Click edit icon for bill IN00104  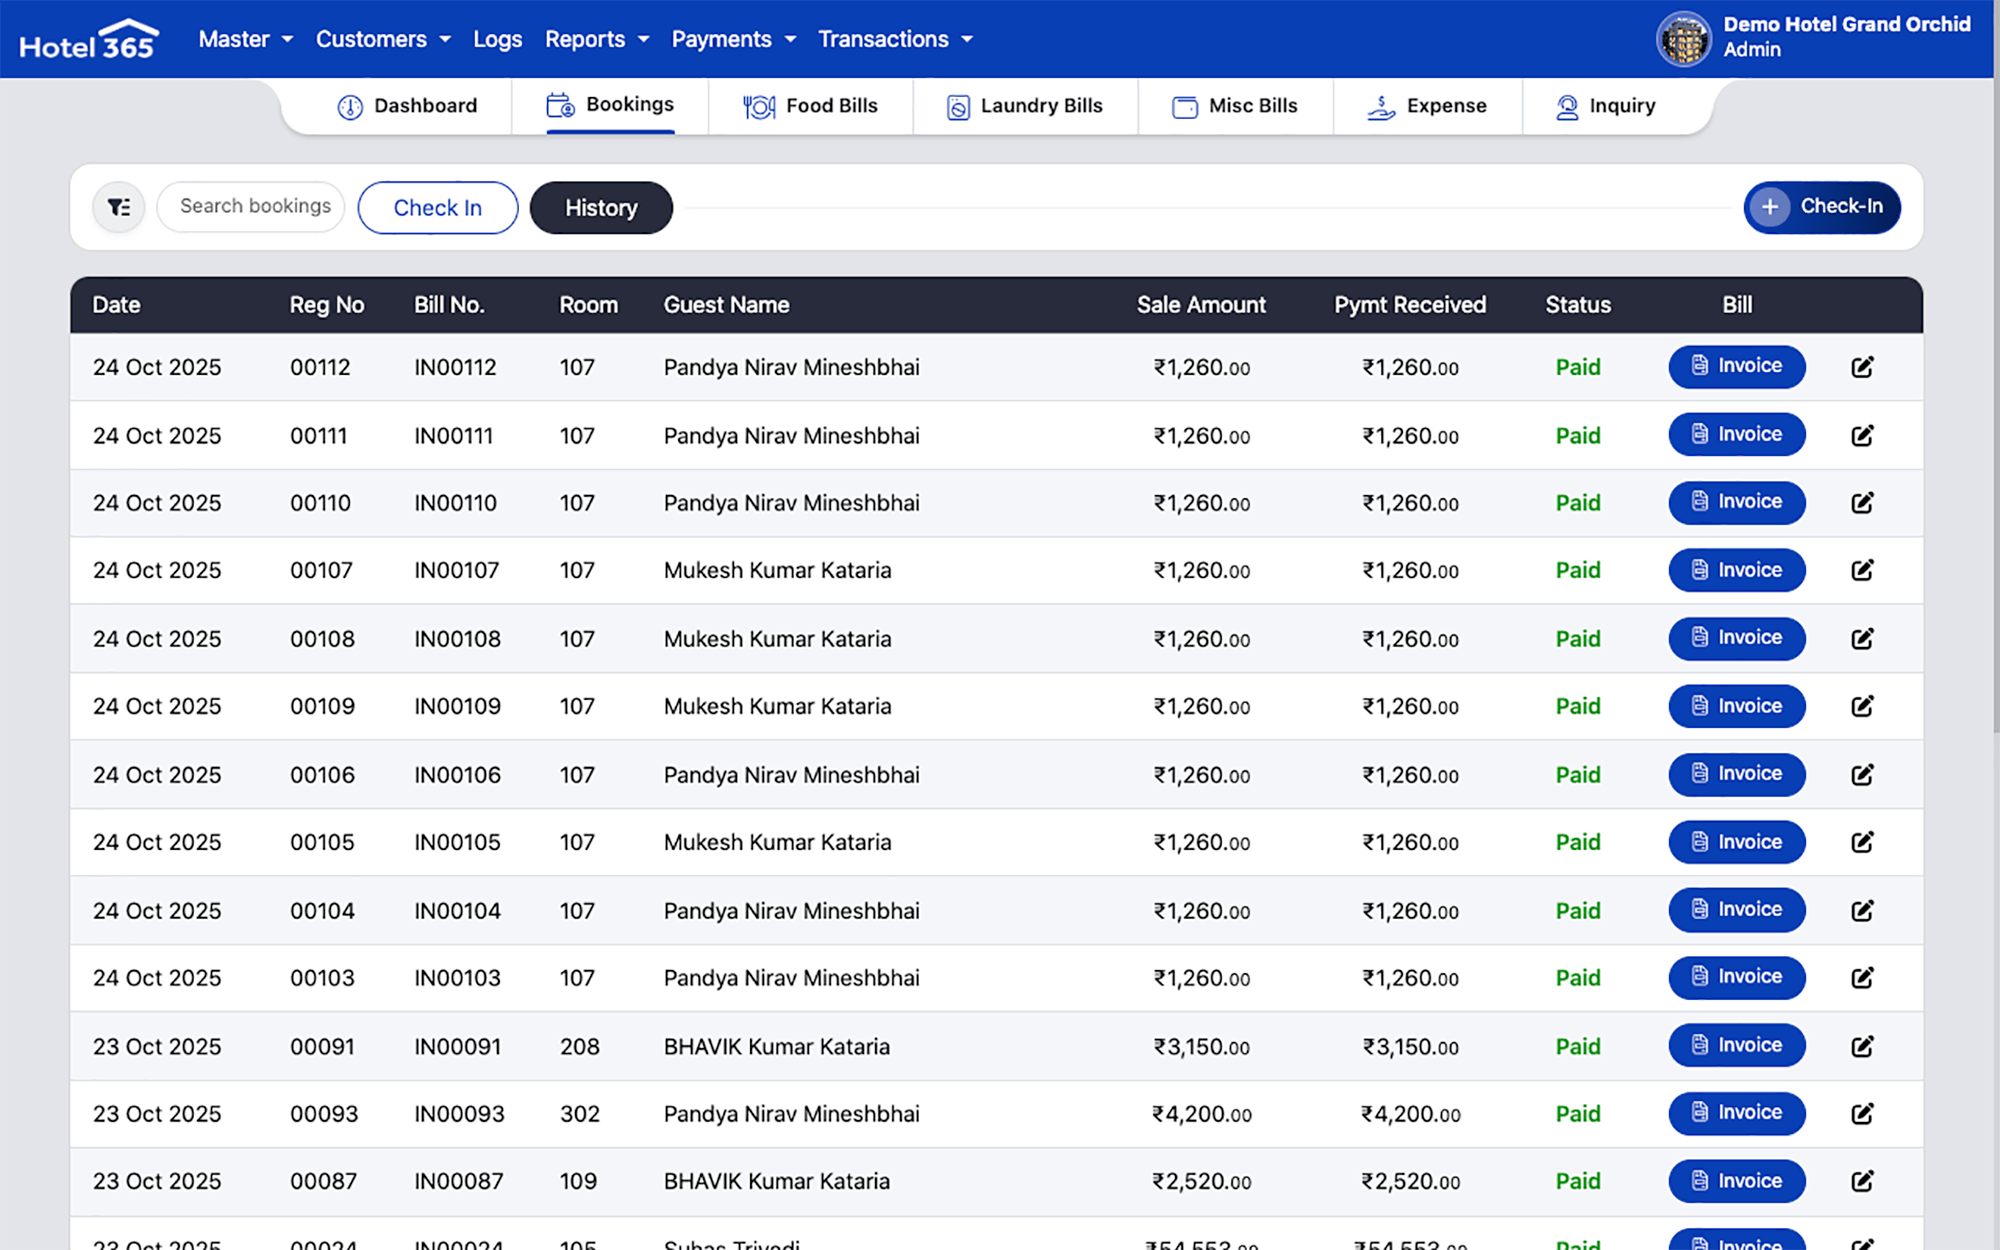click(x=1861, y=910)
